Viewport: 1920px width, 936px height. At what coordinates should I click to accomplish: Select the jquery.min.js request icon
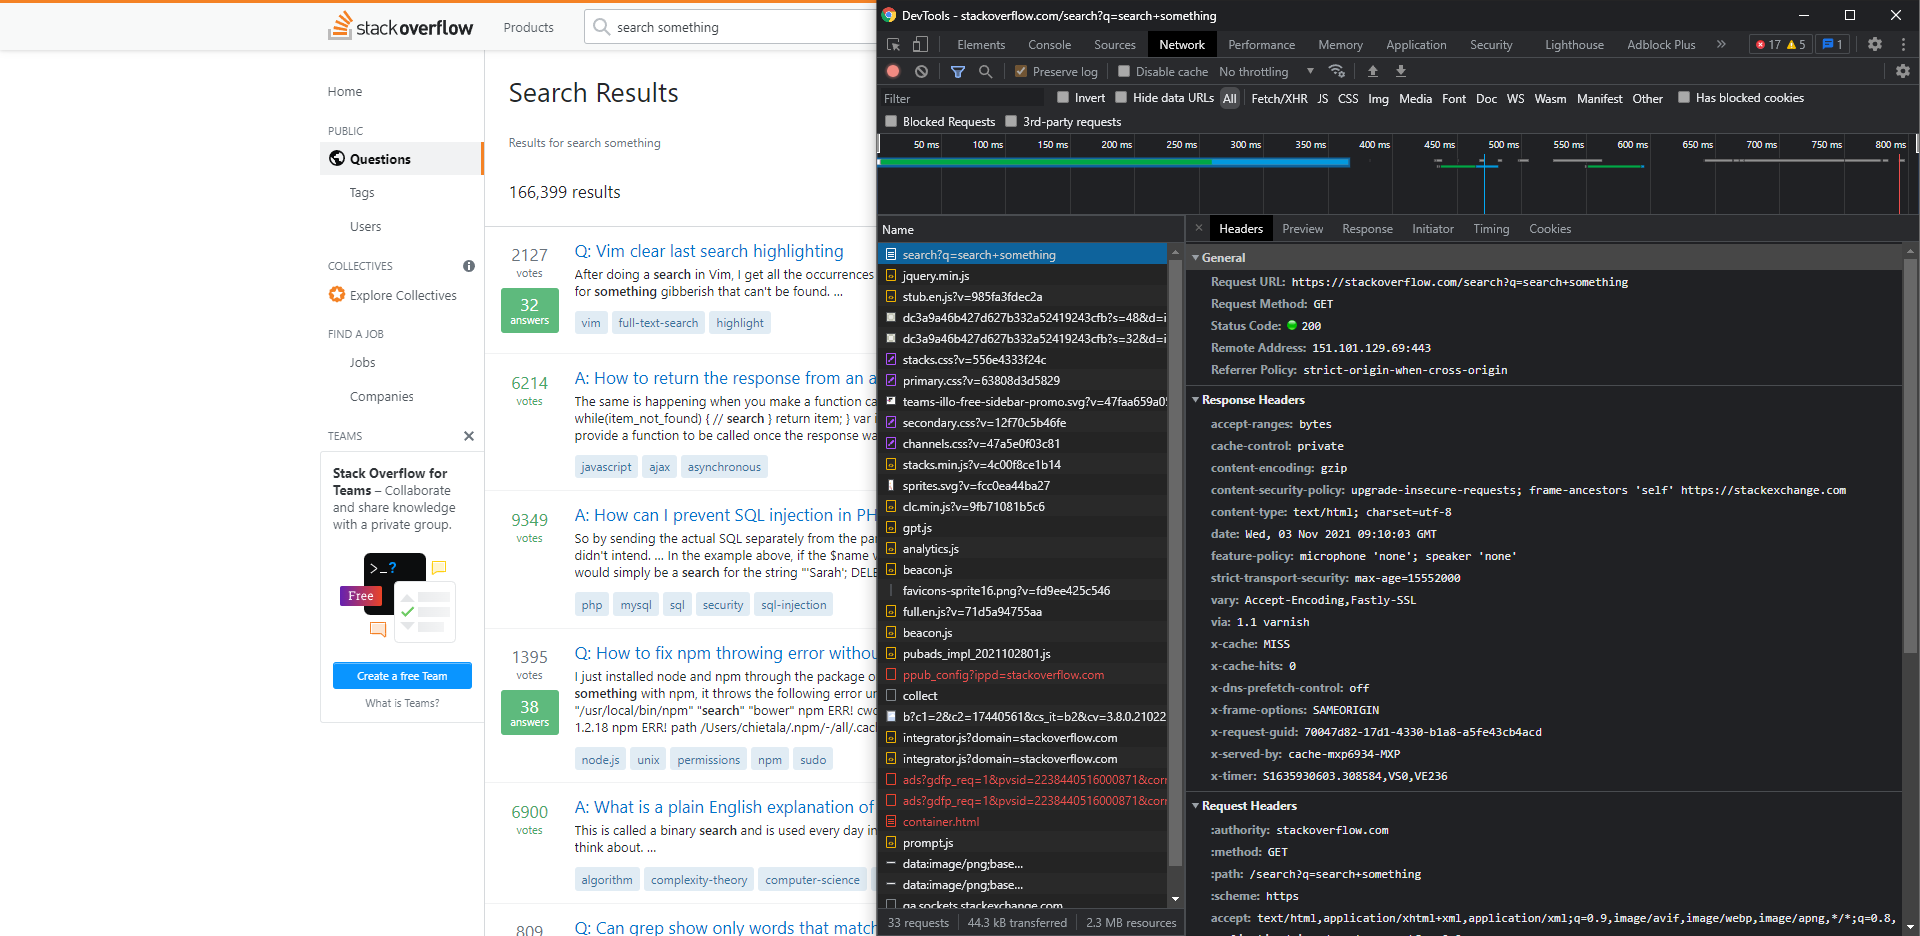891,276
